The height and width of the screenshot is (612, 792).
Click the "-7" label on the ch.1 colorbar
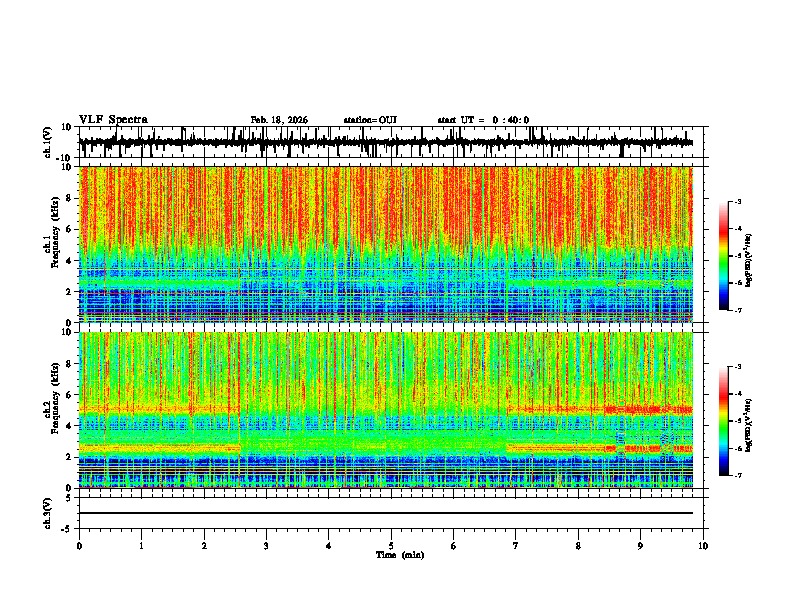point(738,310)
